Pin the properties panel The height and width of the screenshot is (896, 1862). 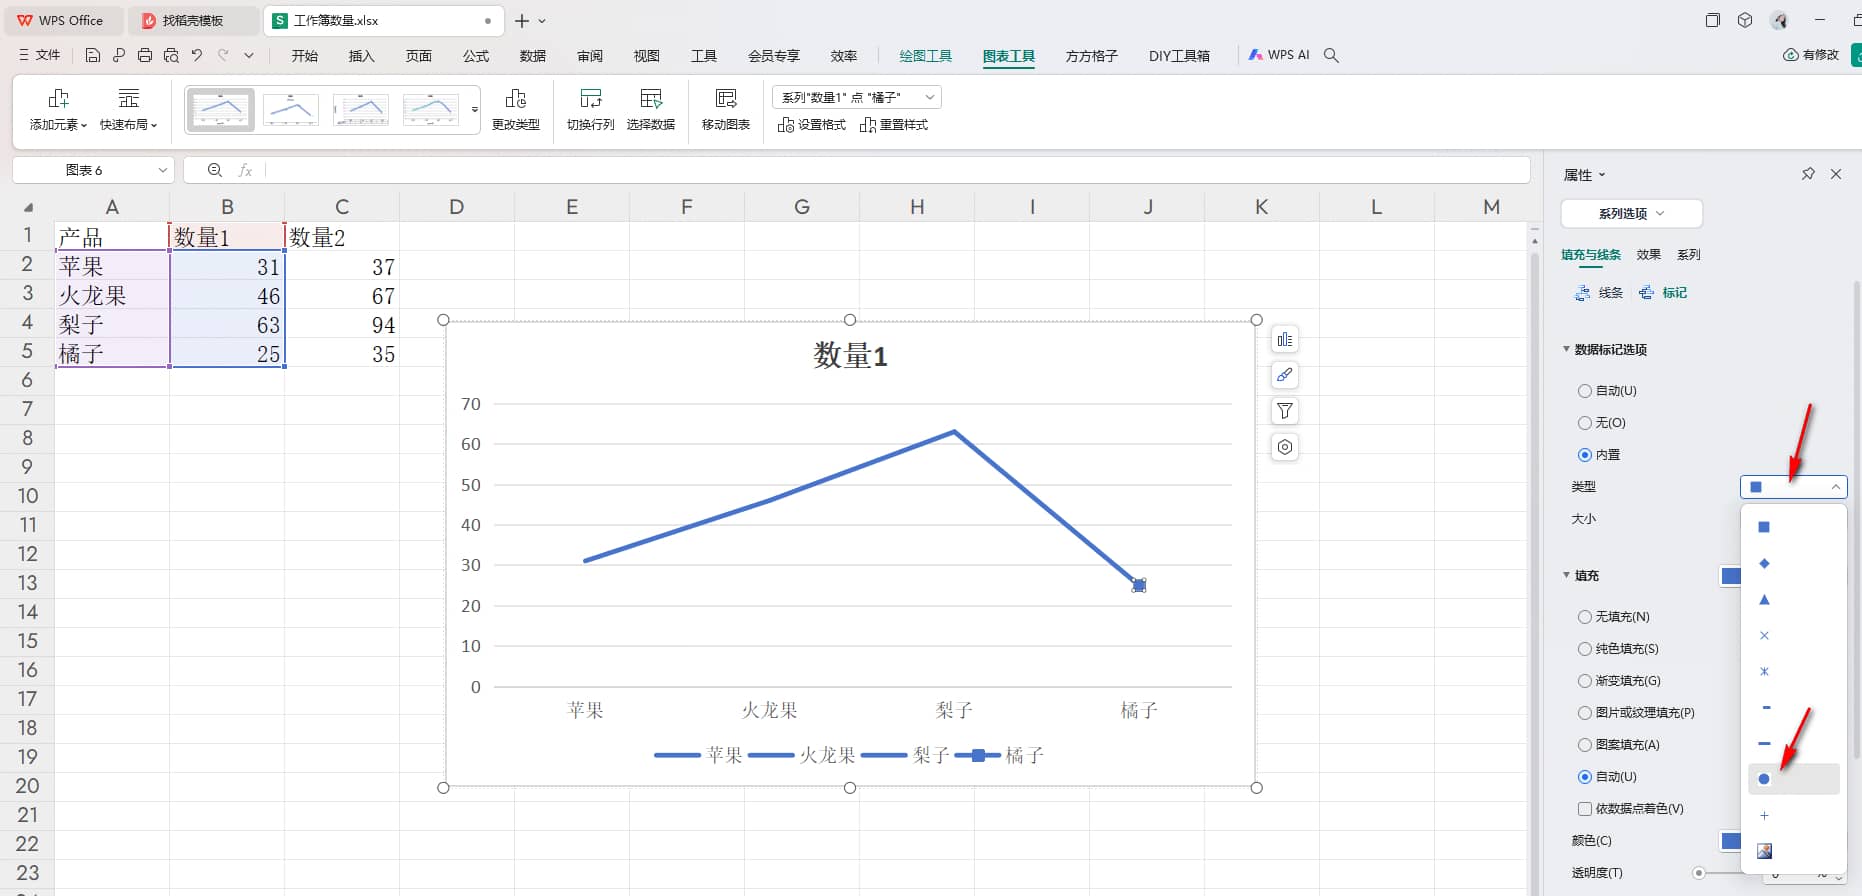(x=1808, y=174)
